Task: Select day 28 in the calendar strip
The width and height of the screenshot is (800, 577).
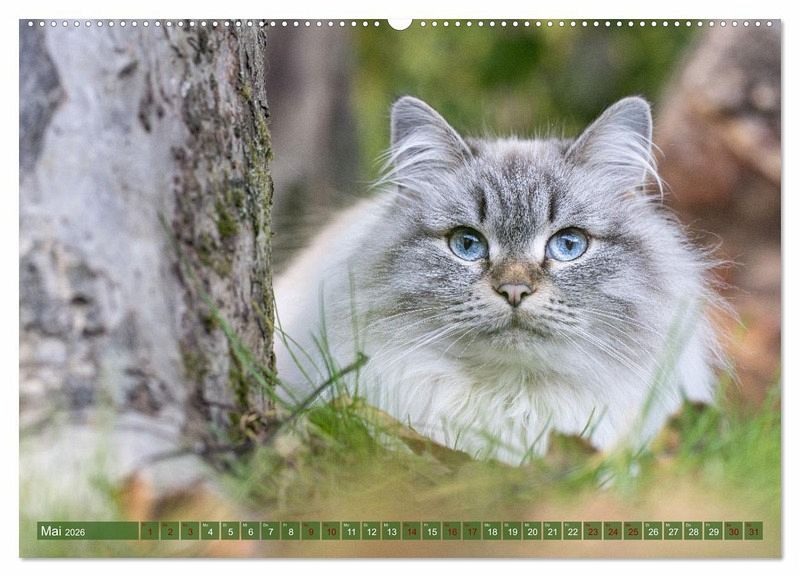Action: coord(693,531)
